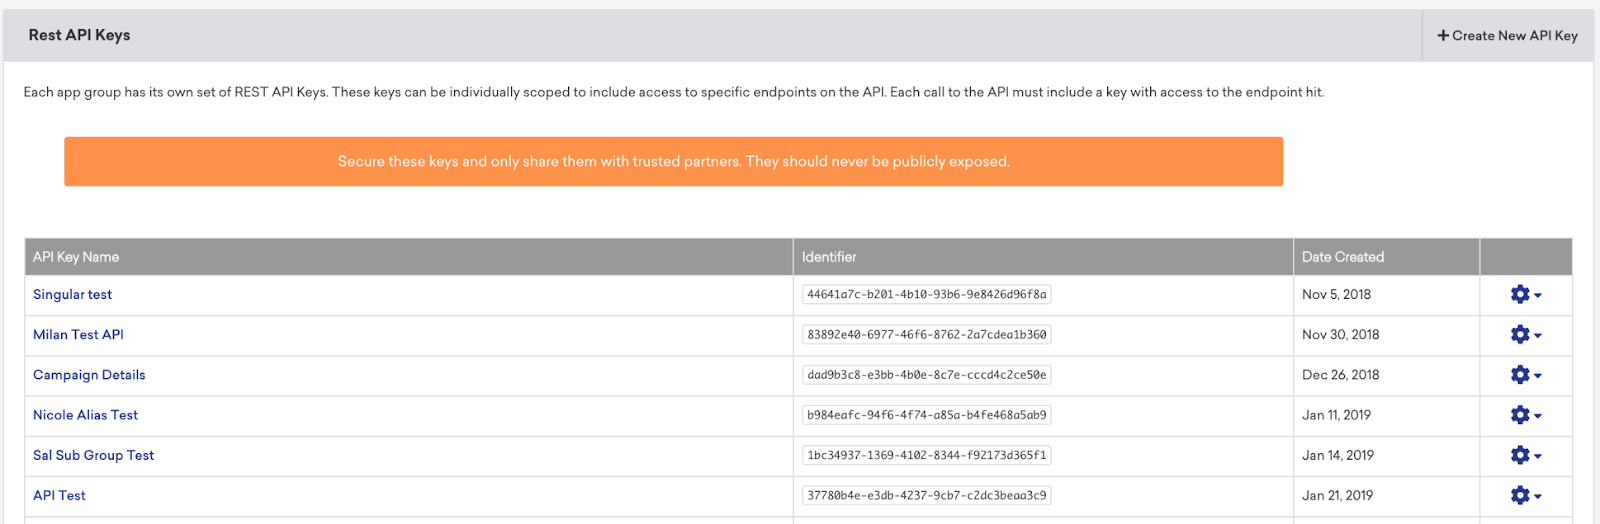Viewport: 1600px width, 524px height.
Task: Open the Nicole Alias Test key
Action: [85, 415]
